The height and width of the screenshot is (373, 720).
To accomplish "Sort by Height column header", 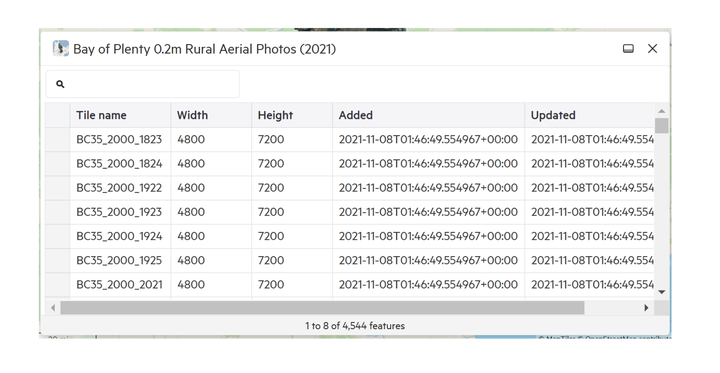I will click(292, 115).
